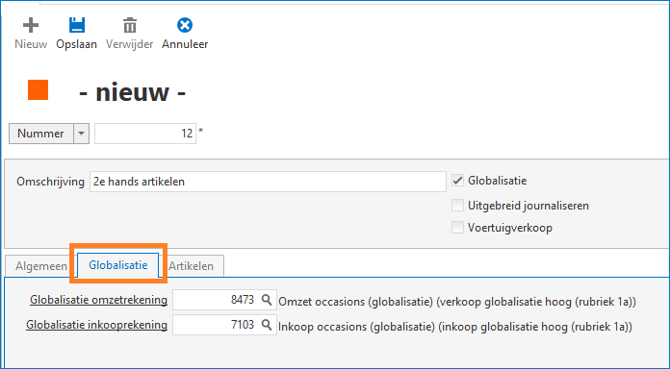This screenshot has width=670, height=369.
Task: Enable the Voertuigverkoop checkbox
Action: pyautogui.click(x=458, y=228)
